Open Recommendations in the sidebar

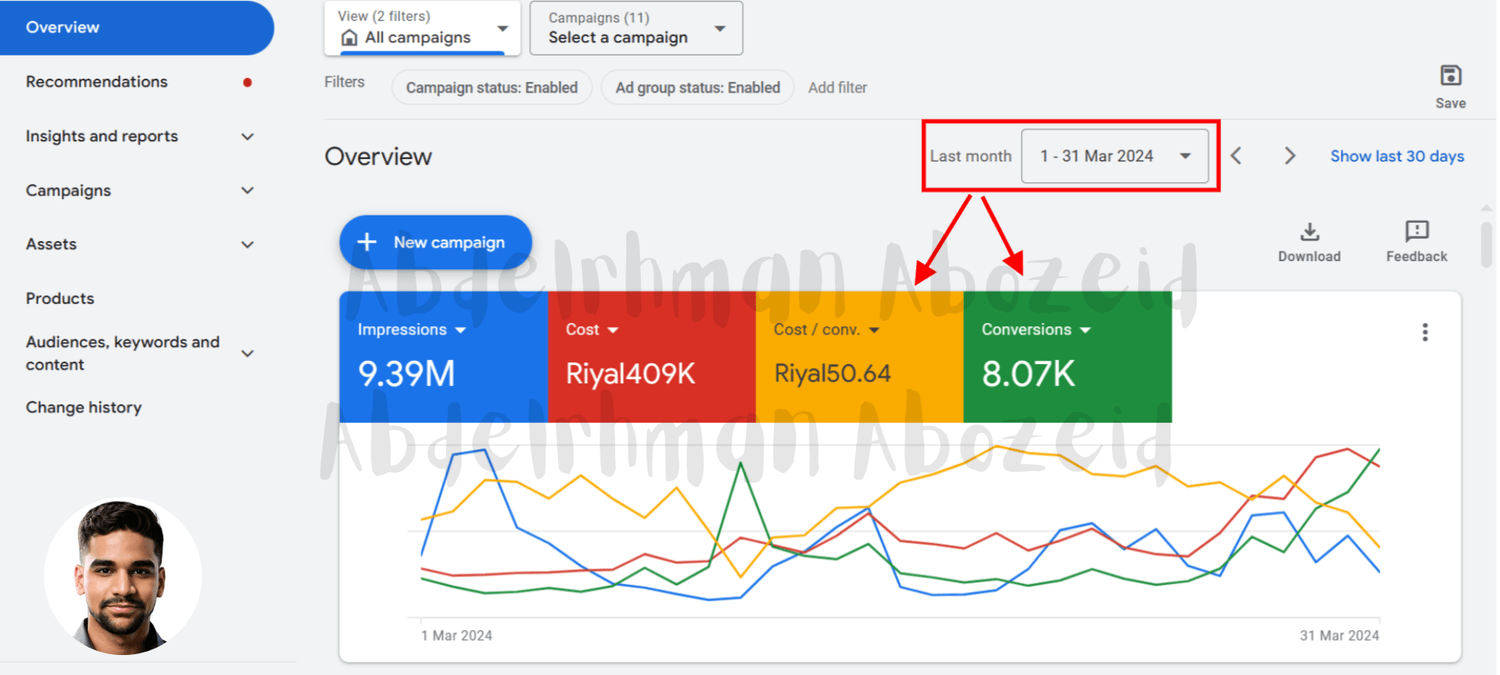coord(97,82)
